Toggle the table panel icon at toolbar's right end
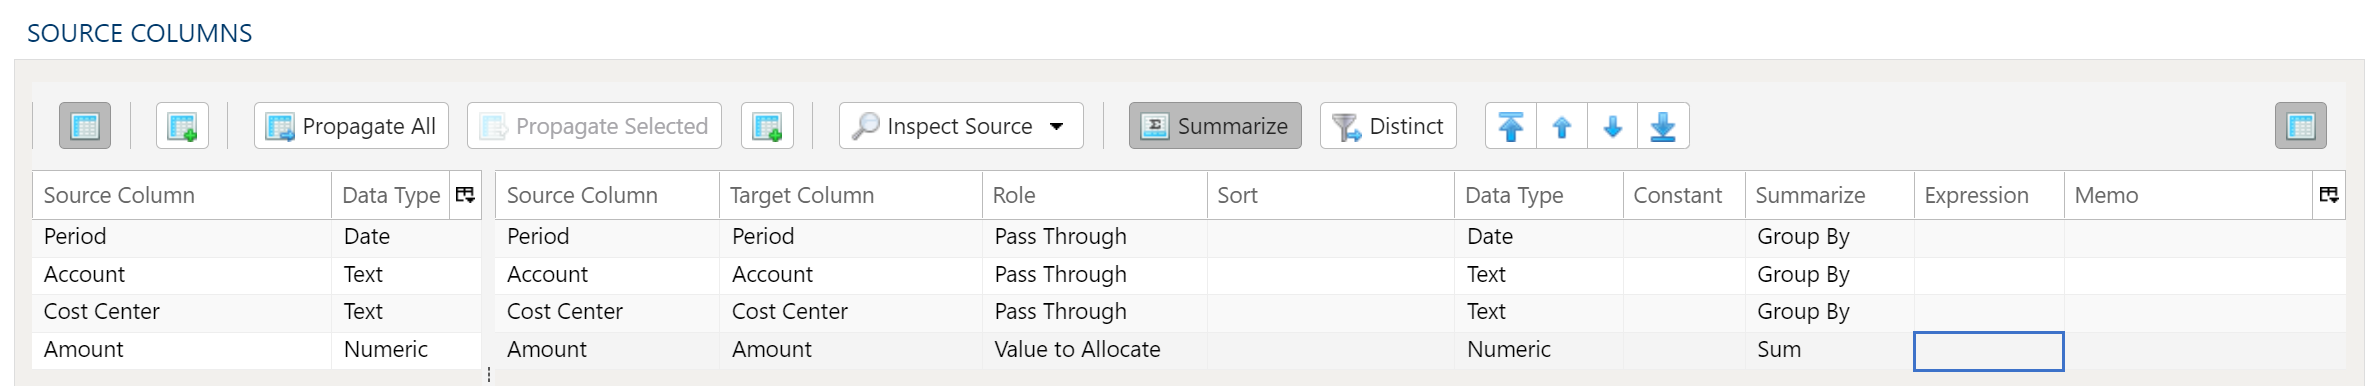Image resolution: width=2373 pixels, height=386 pixels. click(2301, 126)
